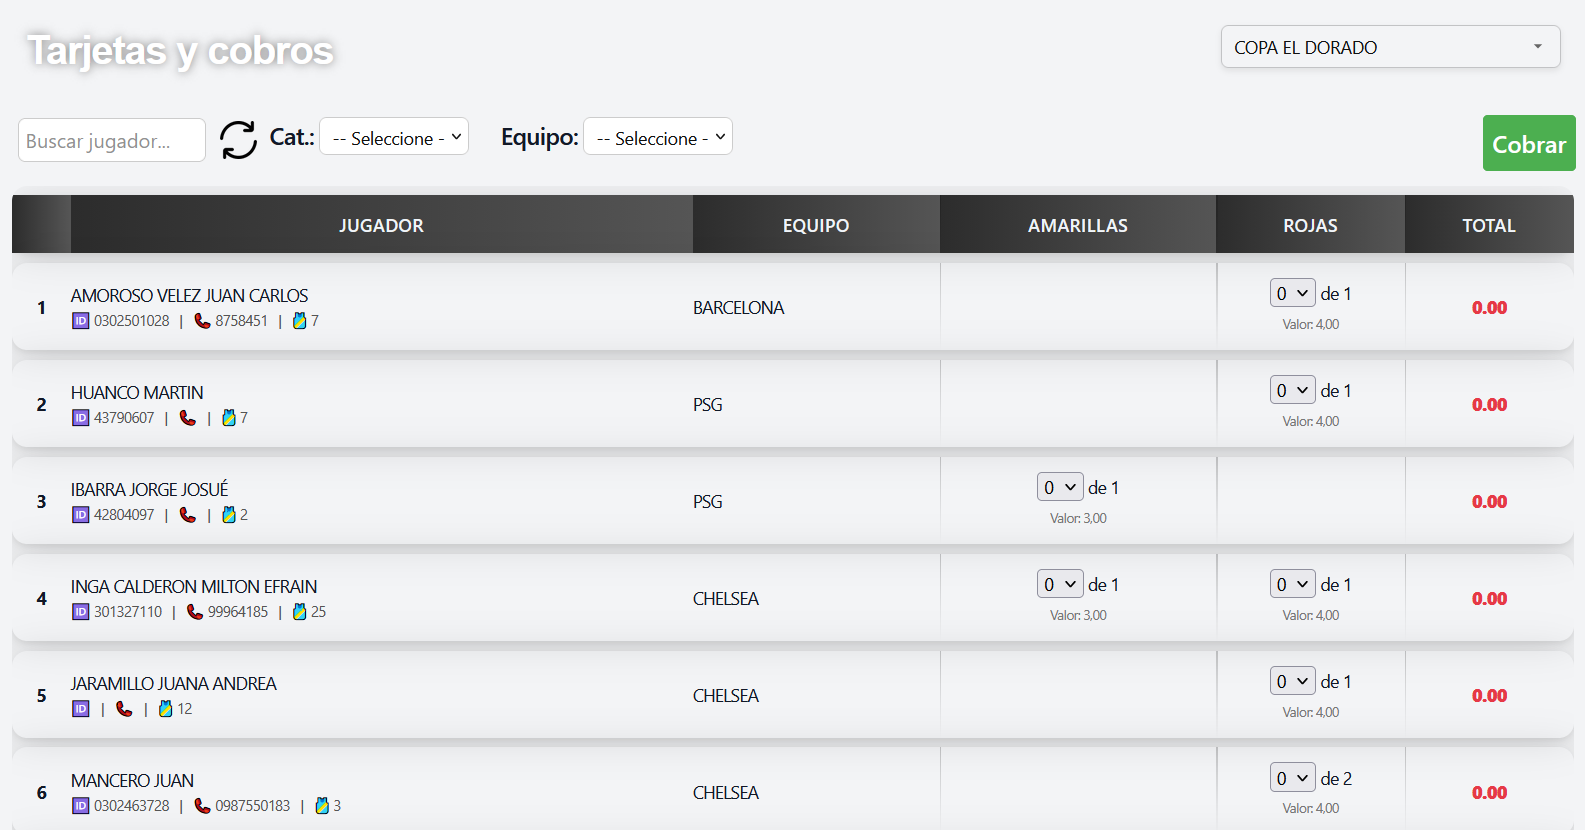Click jersey icon in AMOROSO VELEZ row
Image resolution: width=1585 pixels, height=830 pixels.
299,321
